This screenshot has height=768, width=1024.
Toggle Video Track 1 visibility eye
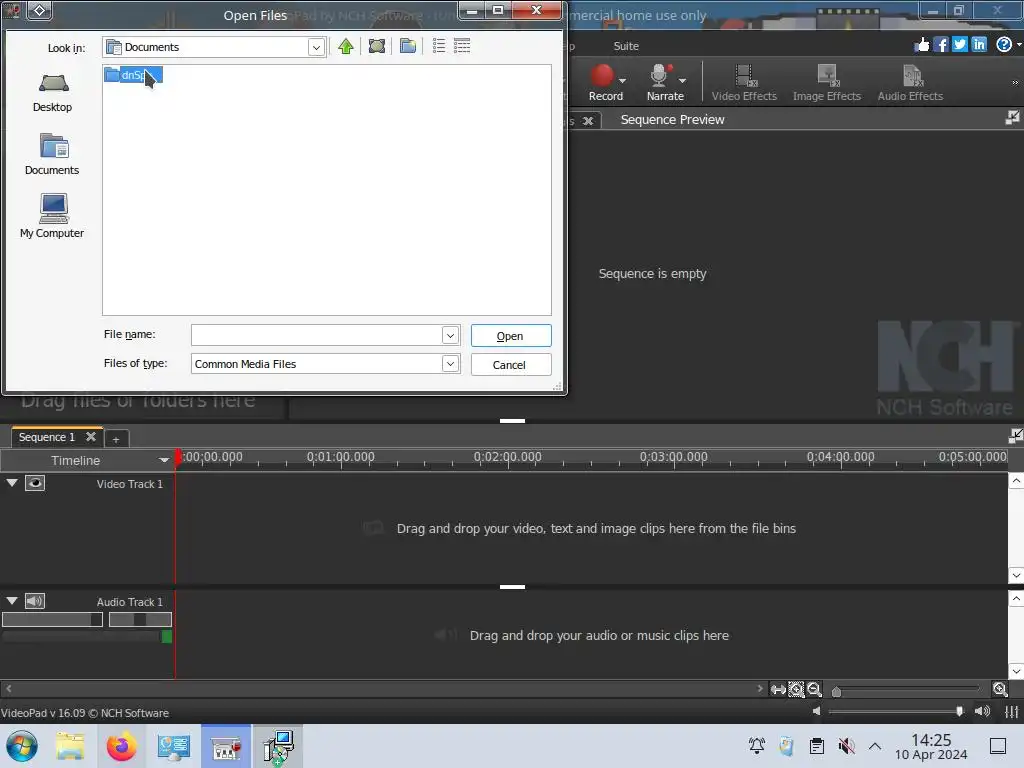point(35,483)
